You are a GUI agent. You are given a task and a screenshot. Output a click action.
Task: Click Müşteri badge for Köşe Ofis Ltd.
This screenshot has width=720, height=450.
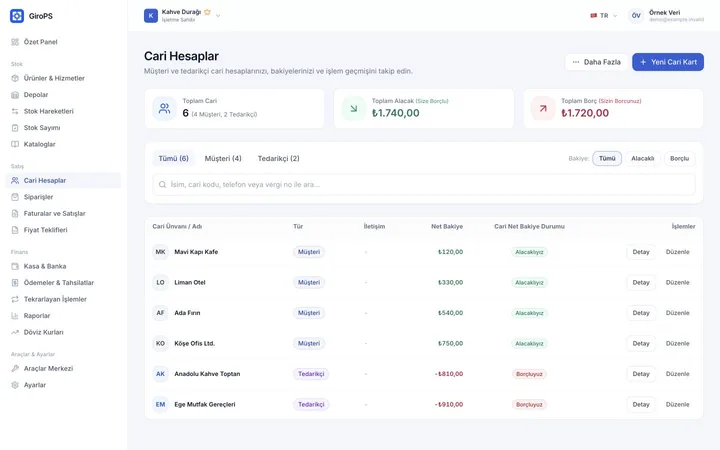309,343
